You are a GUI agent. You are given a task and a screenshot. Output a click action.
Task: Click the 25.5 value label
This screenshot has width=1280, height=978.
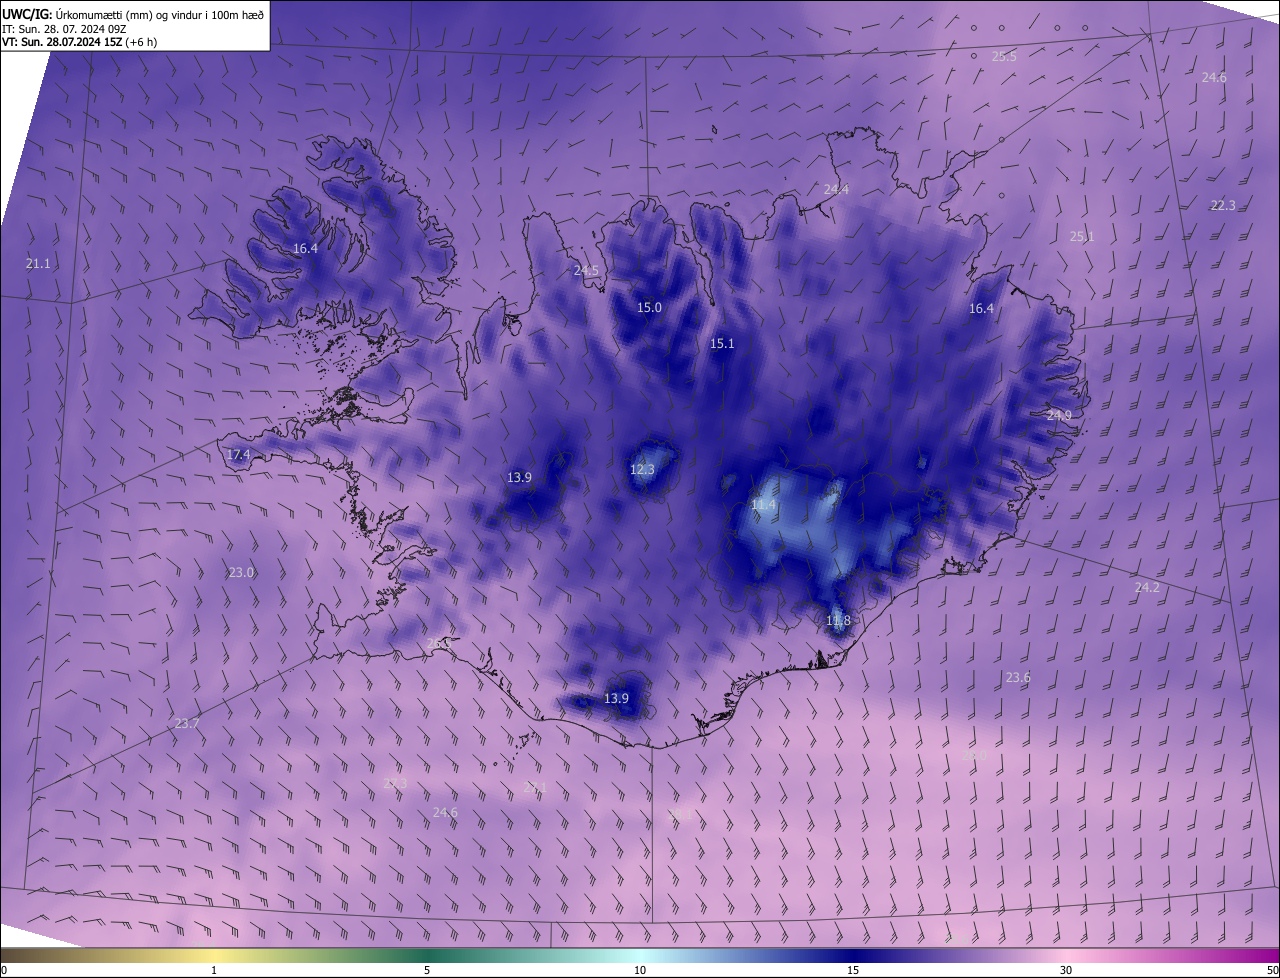(x=1004, y=57)
